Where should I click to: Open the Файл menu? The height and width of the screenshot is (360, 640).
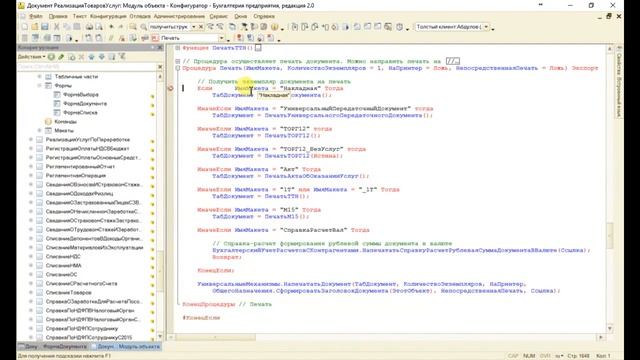click(36, 16)
